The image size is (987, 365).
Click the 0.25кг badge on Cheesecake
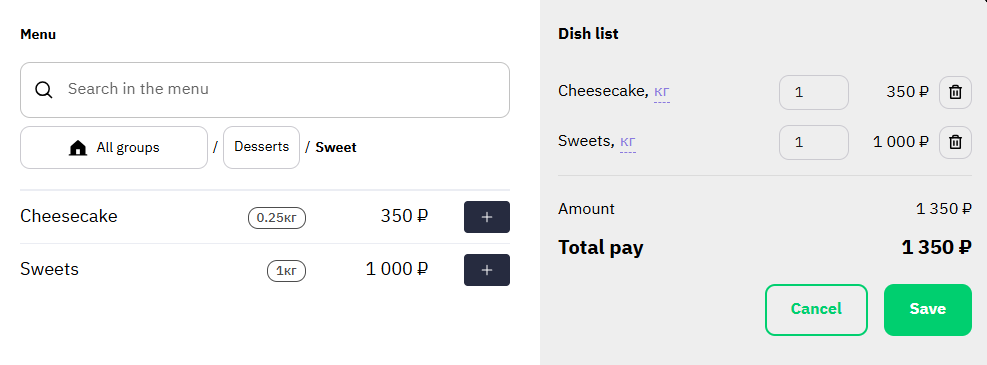pyautogui.click(x=277, y=218)
